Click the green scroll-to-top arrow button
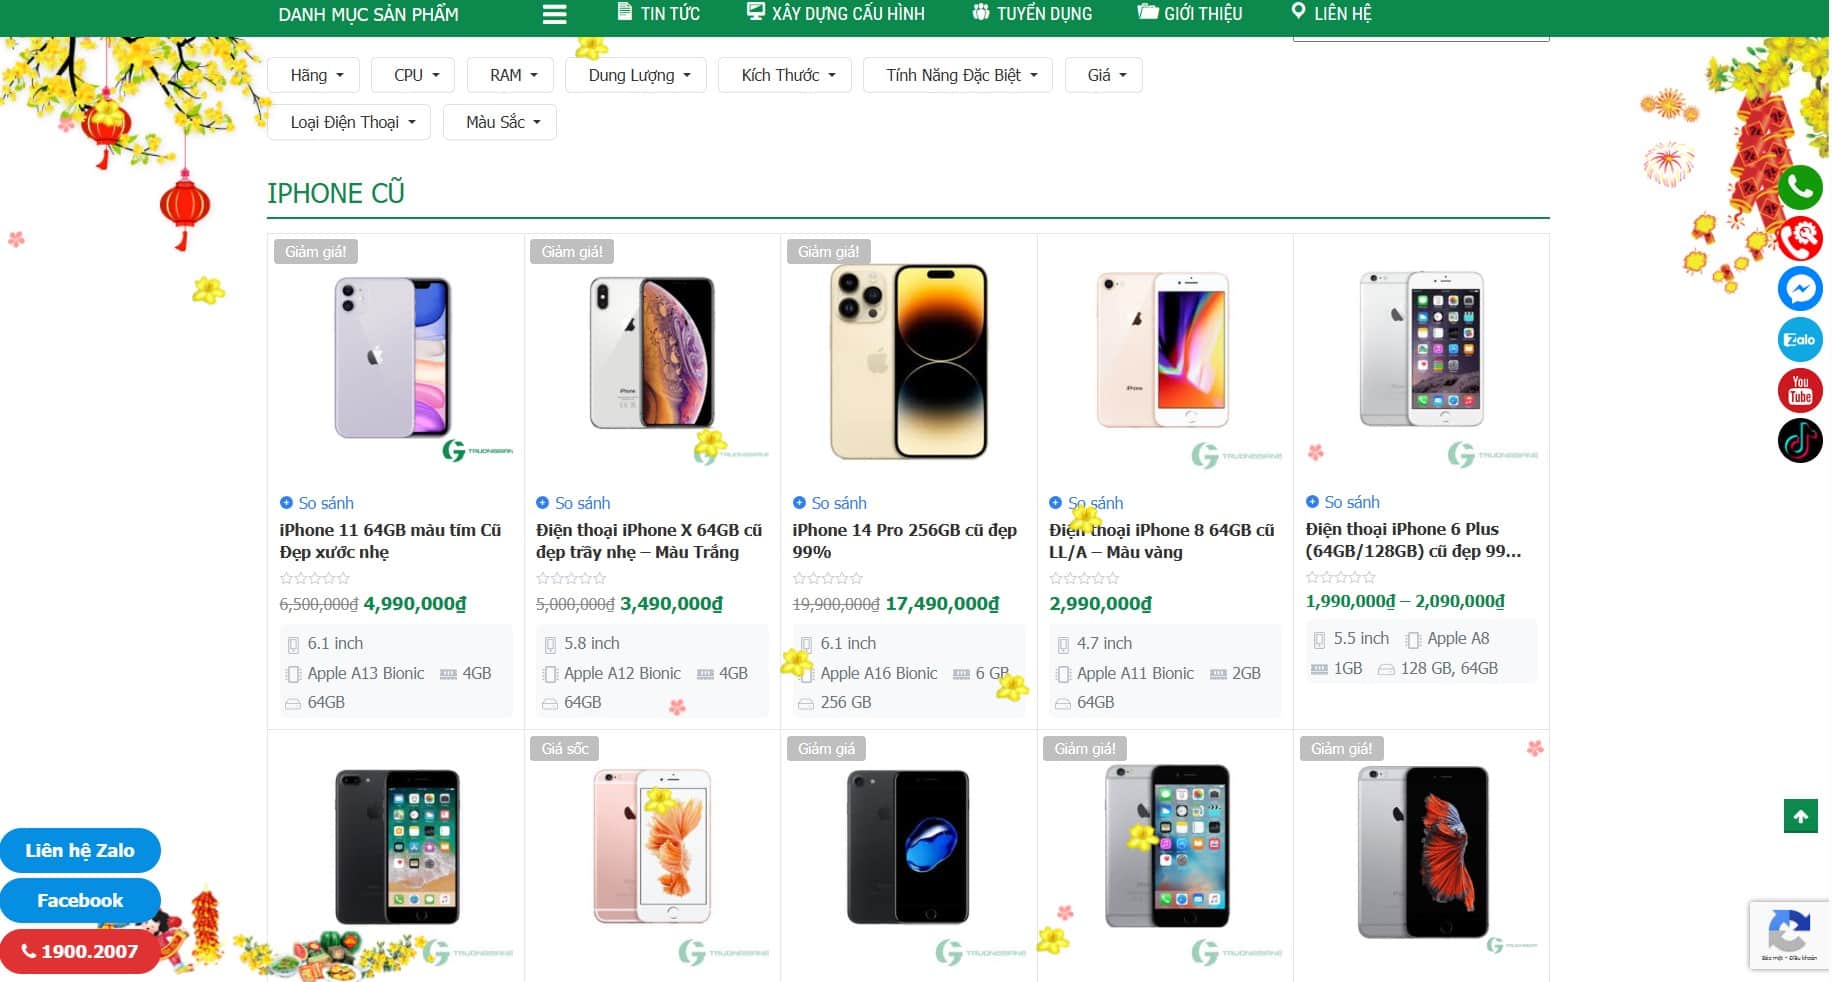 click(1800, 816)
